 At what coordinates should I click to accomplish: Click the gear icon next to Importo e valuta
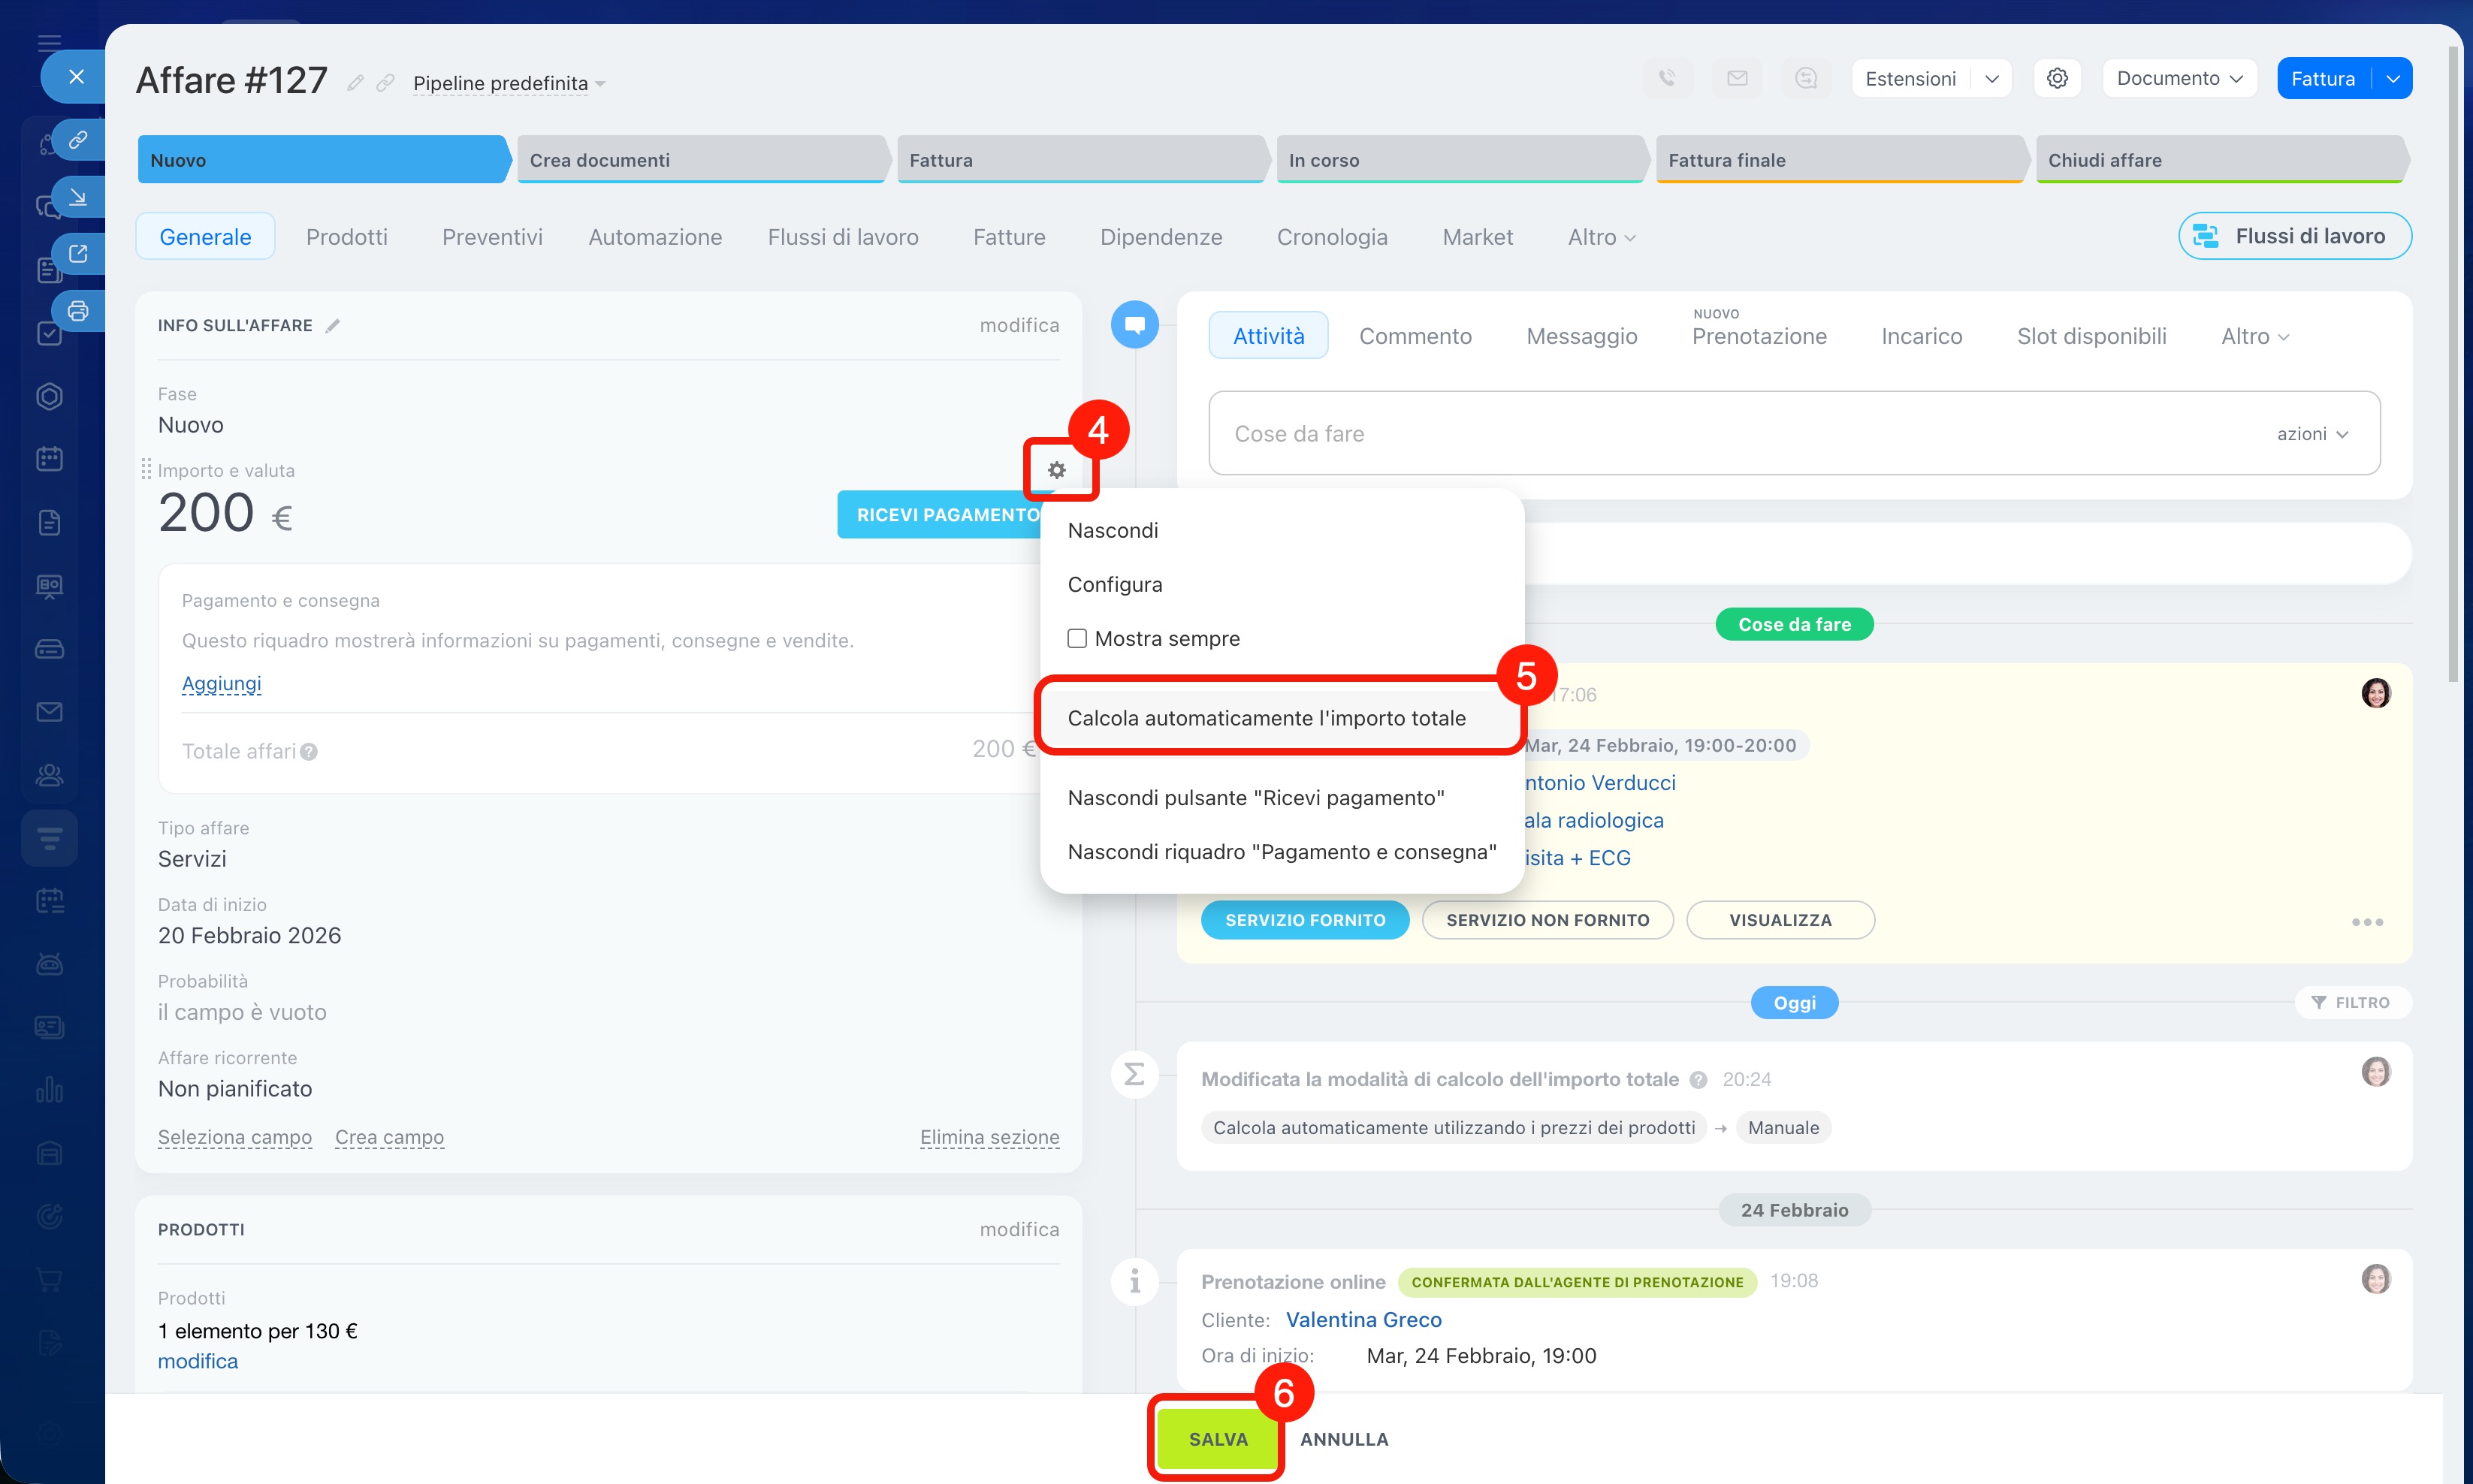click(x=1056, y=470)
